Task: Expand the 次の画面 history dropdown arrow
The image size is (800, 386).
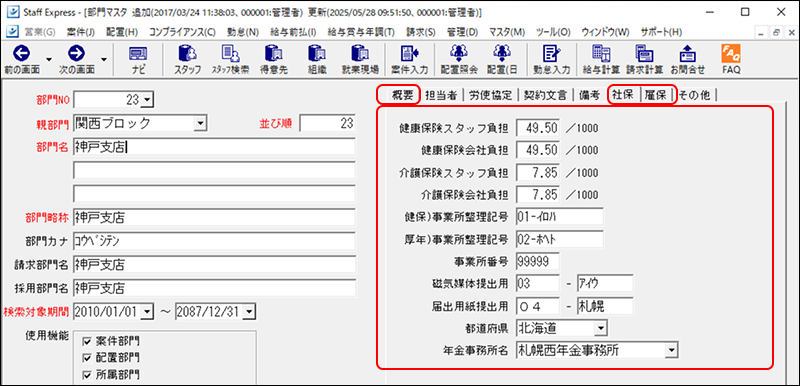Action: (x=104, y=59)
